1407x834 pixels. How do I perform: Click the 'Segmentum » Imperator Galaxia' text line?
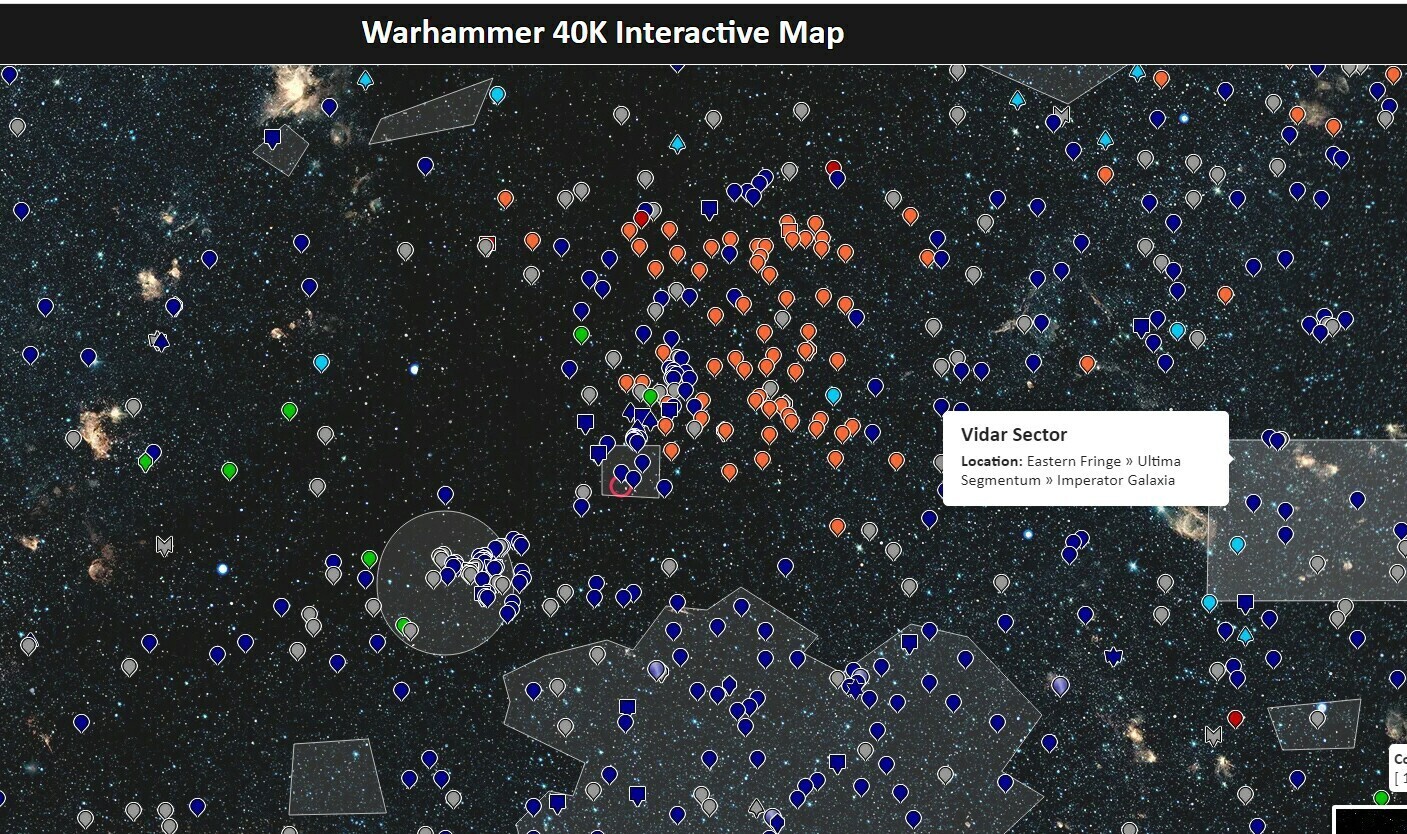pyautogui.click(x=1068, y=480)
